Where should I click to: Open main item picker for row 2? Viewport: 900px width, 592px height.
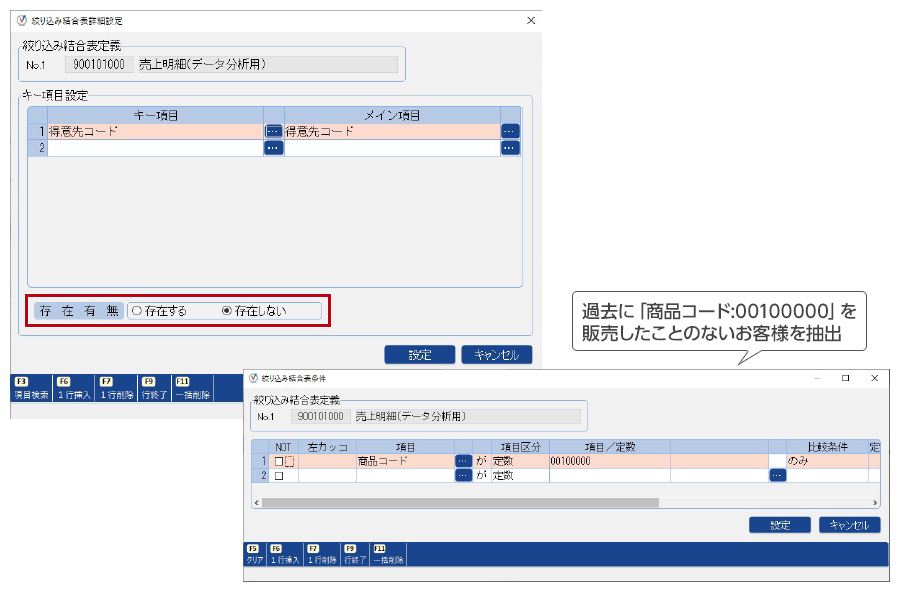510,148
